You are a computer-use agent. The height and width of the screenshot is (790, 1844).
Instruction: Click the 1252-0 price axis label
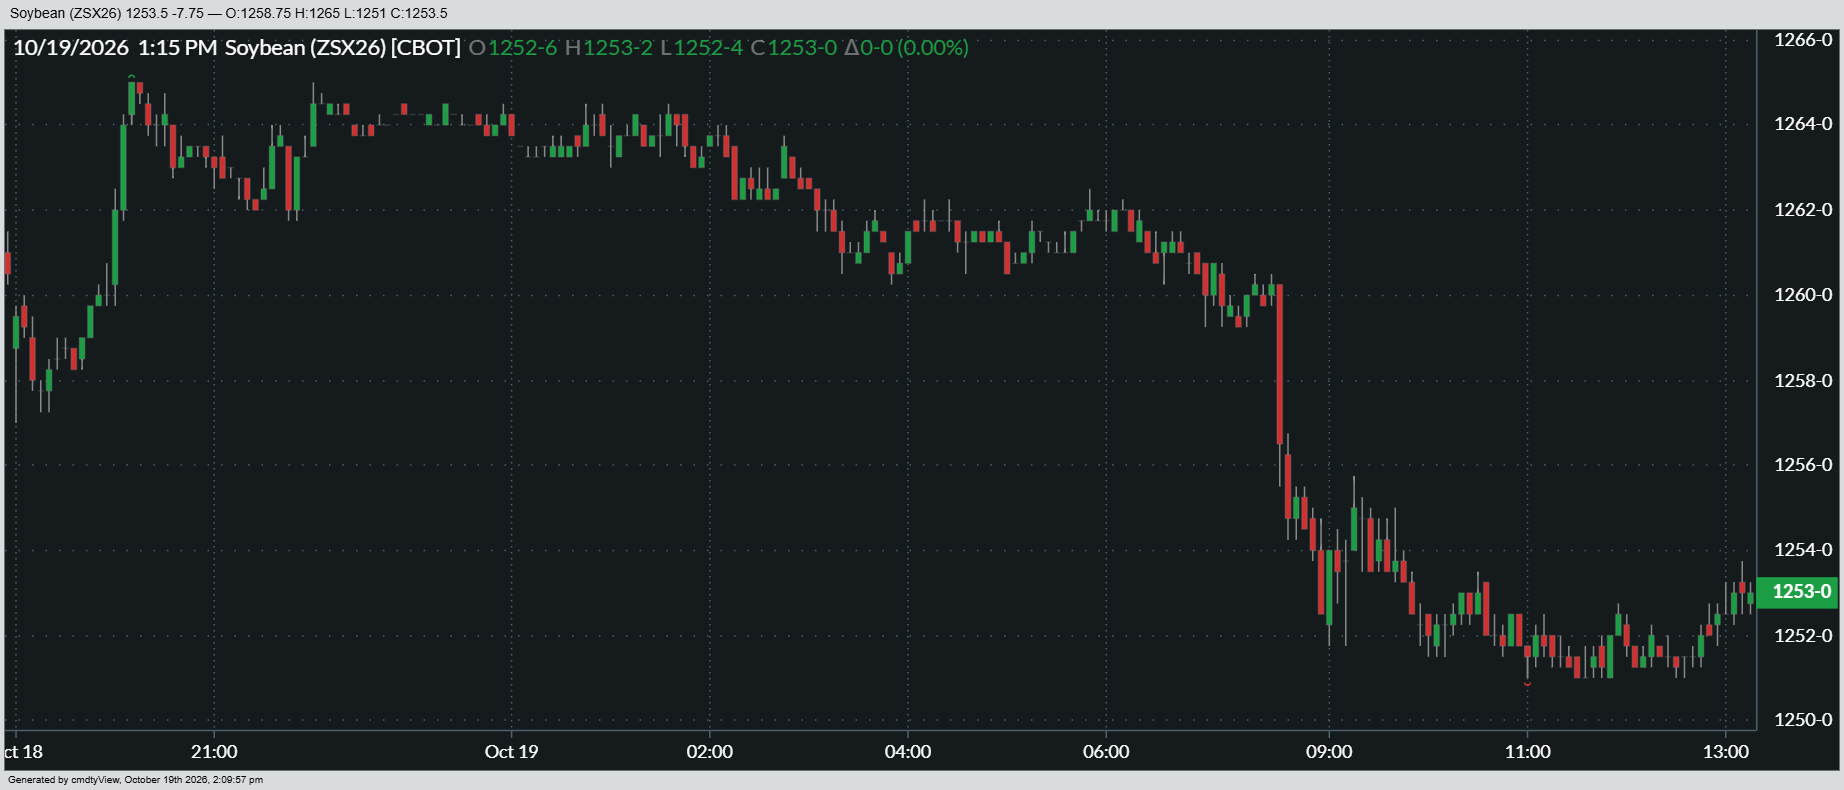tap(1803, 636)
